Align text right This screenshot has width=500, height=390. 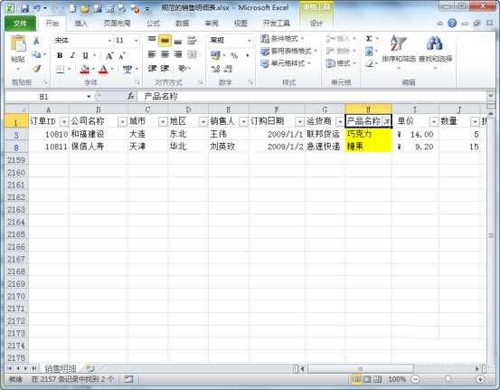(178, 54)
